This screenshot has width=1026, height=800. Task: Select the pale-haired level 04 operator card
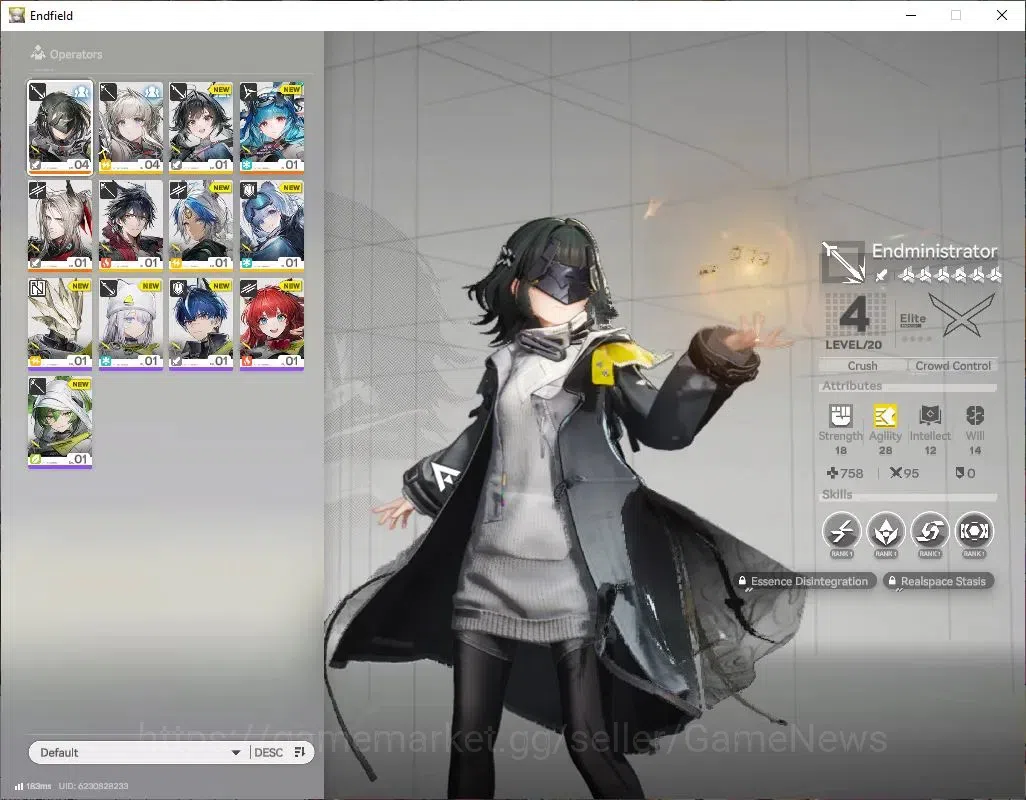(x=131, y=128)
